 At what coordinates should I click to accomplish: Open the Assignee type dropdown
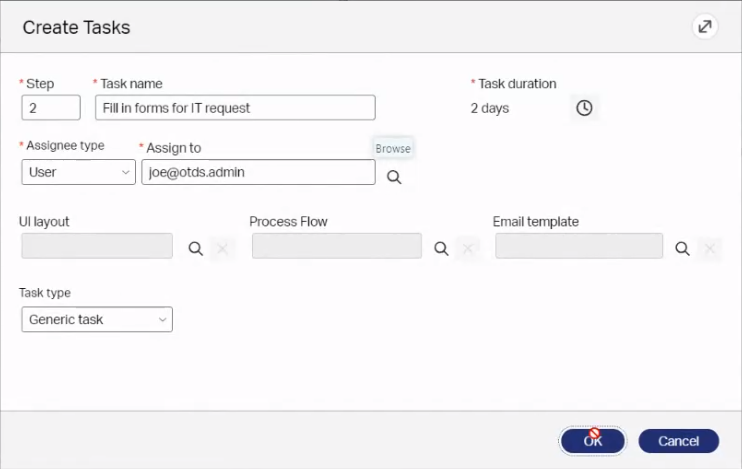(x=78, y=172)
